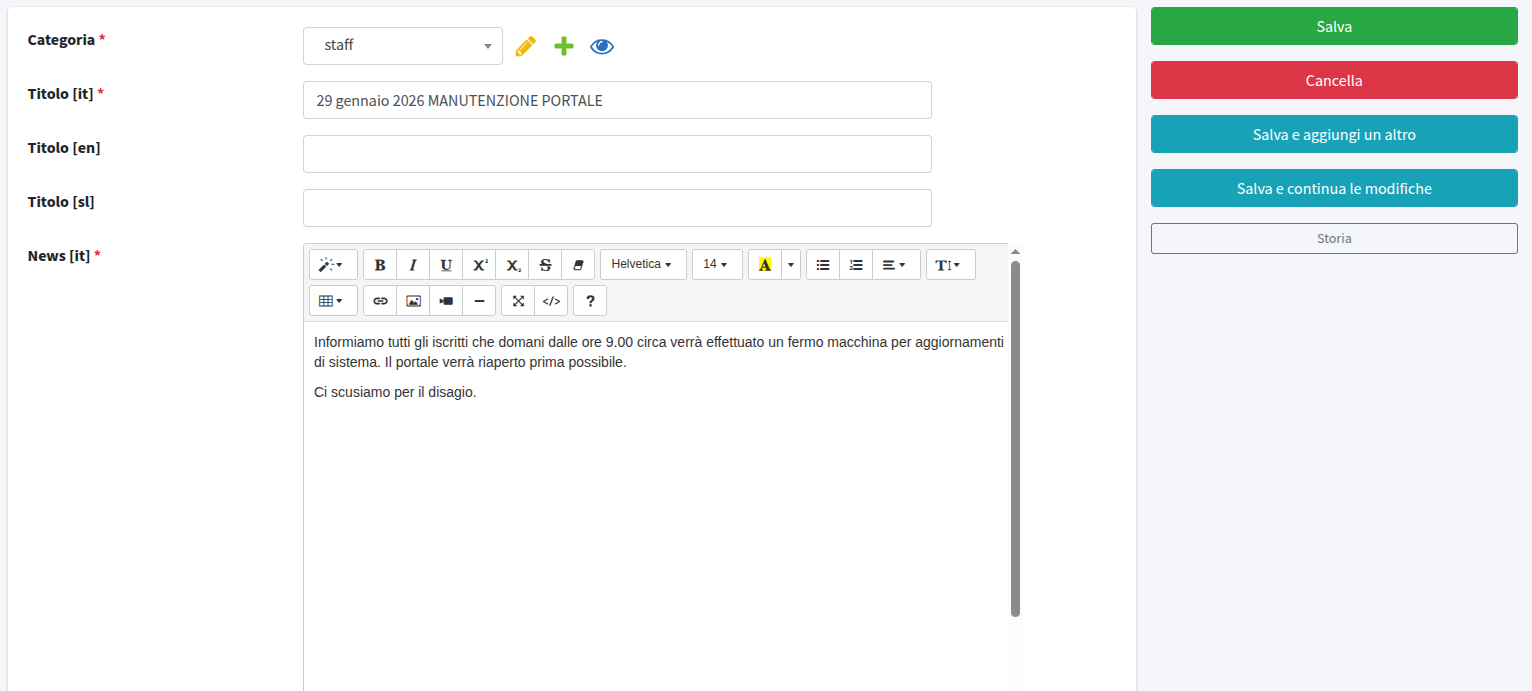Open the Helvetica font family dropdown
The image size is (1532, 691).
tap(642, 265)
